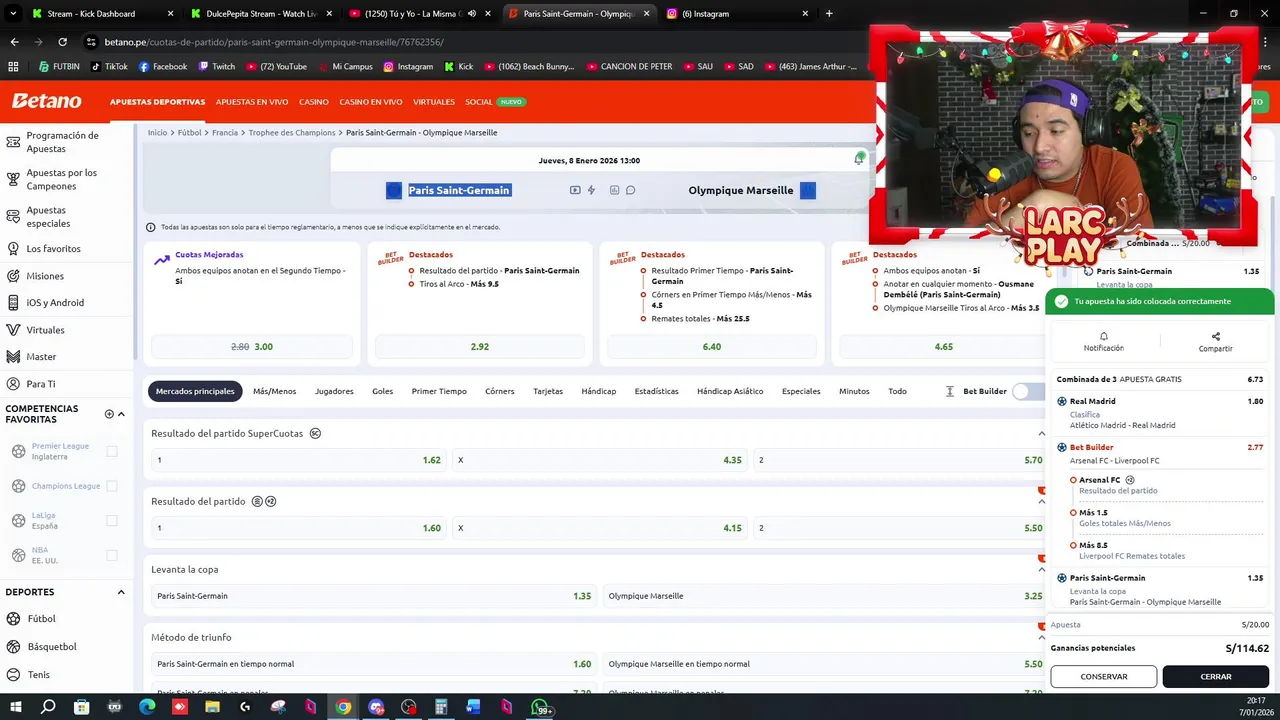Screen dimensions: 1280x720
Task: Open Para Ti sidebar icon
Action: (13, 384)
